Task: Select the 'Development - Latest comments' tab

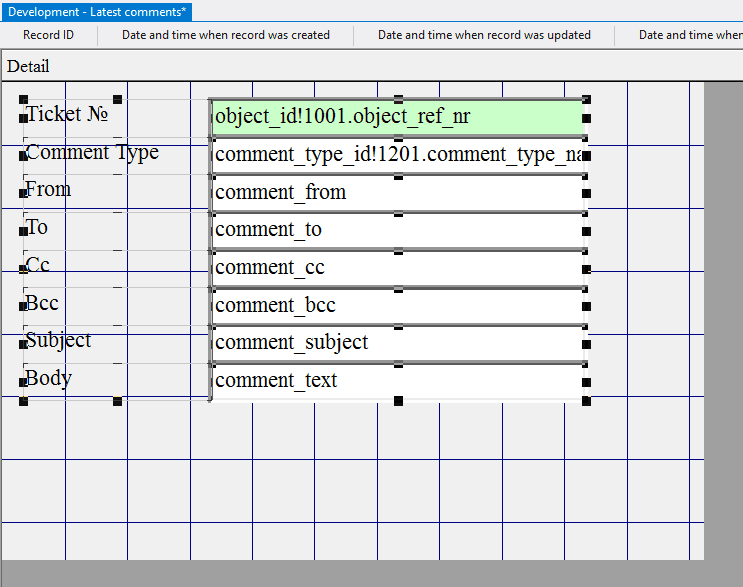Action: (97, 12)
